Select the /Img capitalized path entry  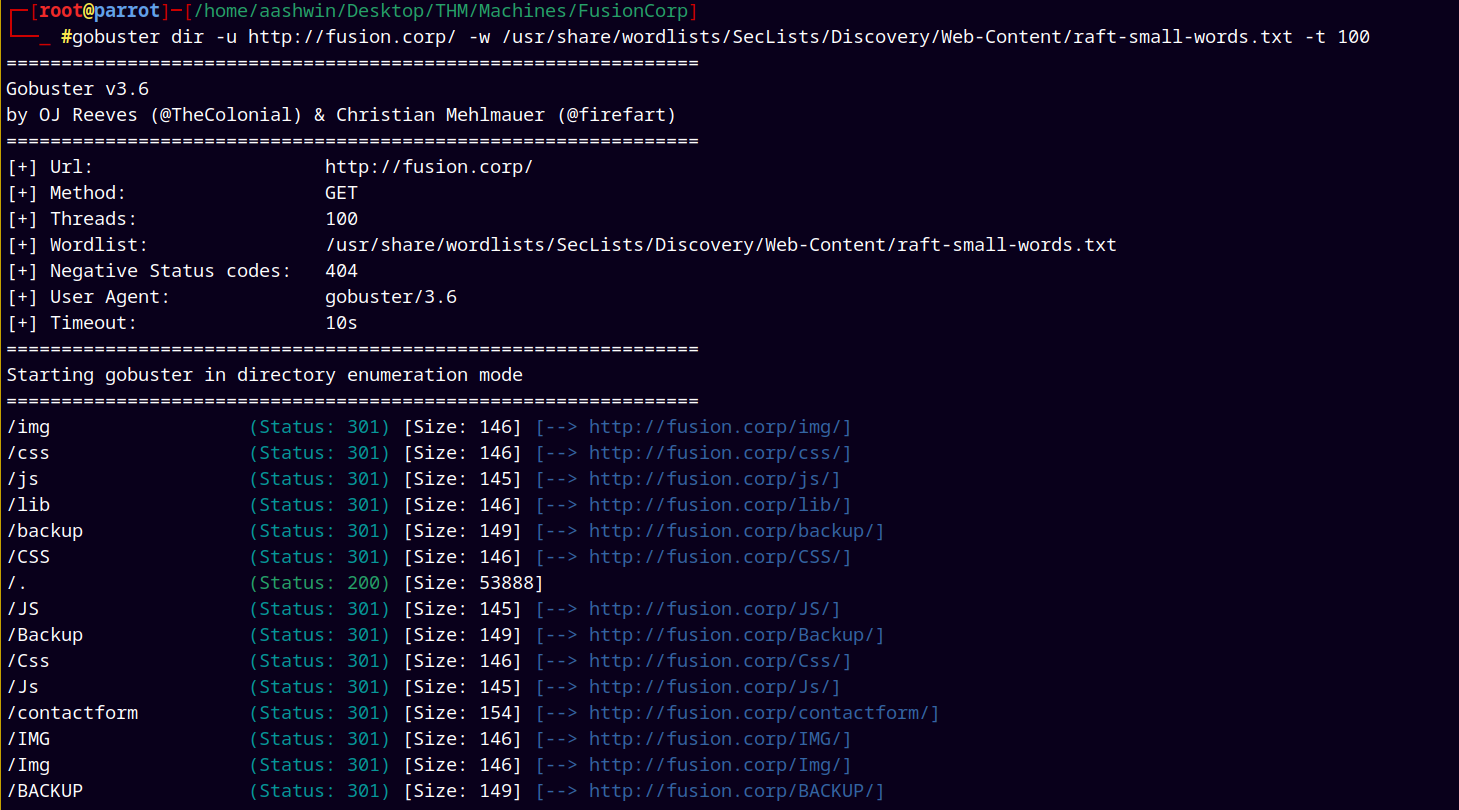click(28, 765)
